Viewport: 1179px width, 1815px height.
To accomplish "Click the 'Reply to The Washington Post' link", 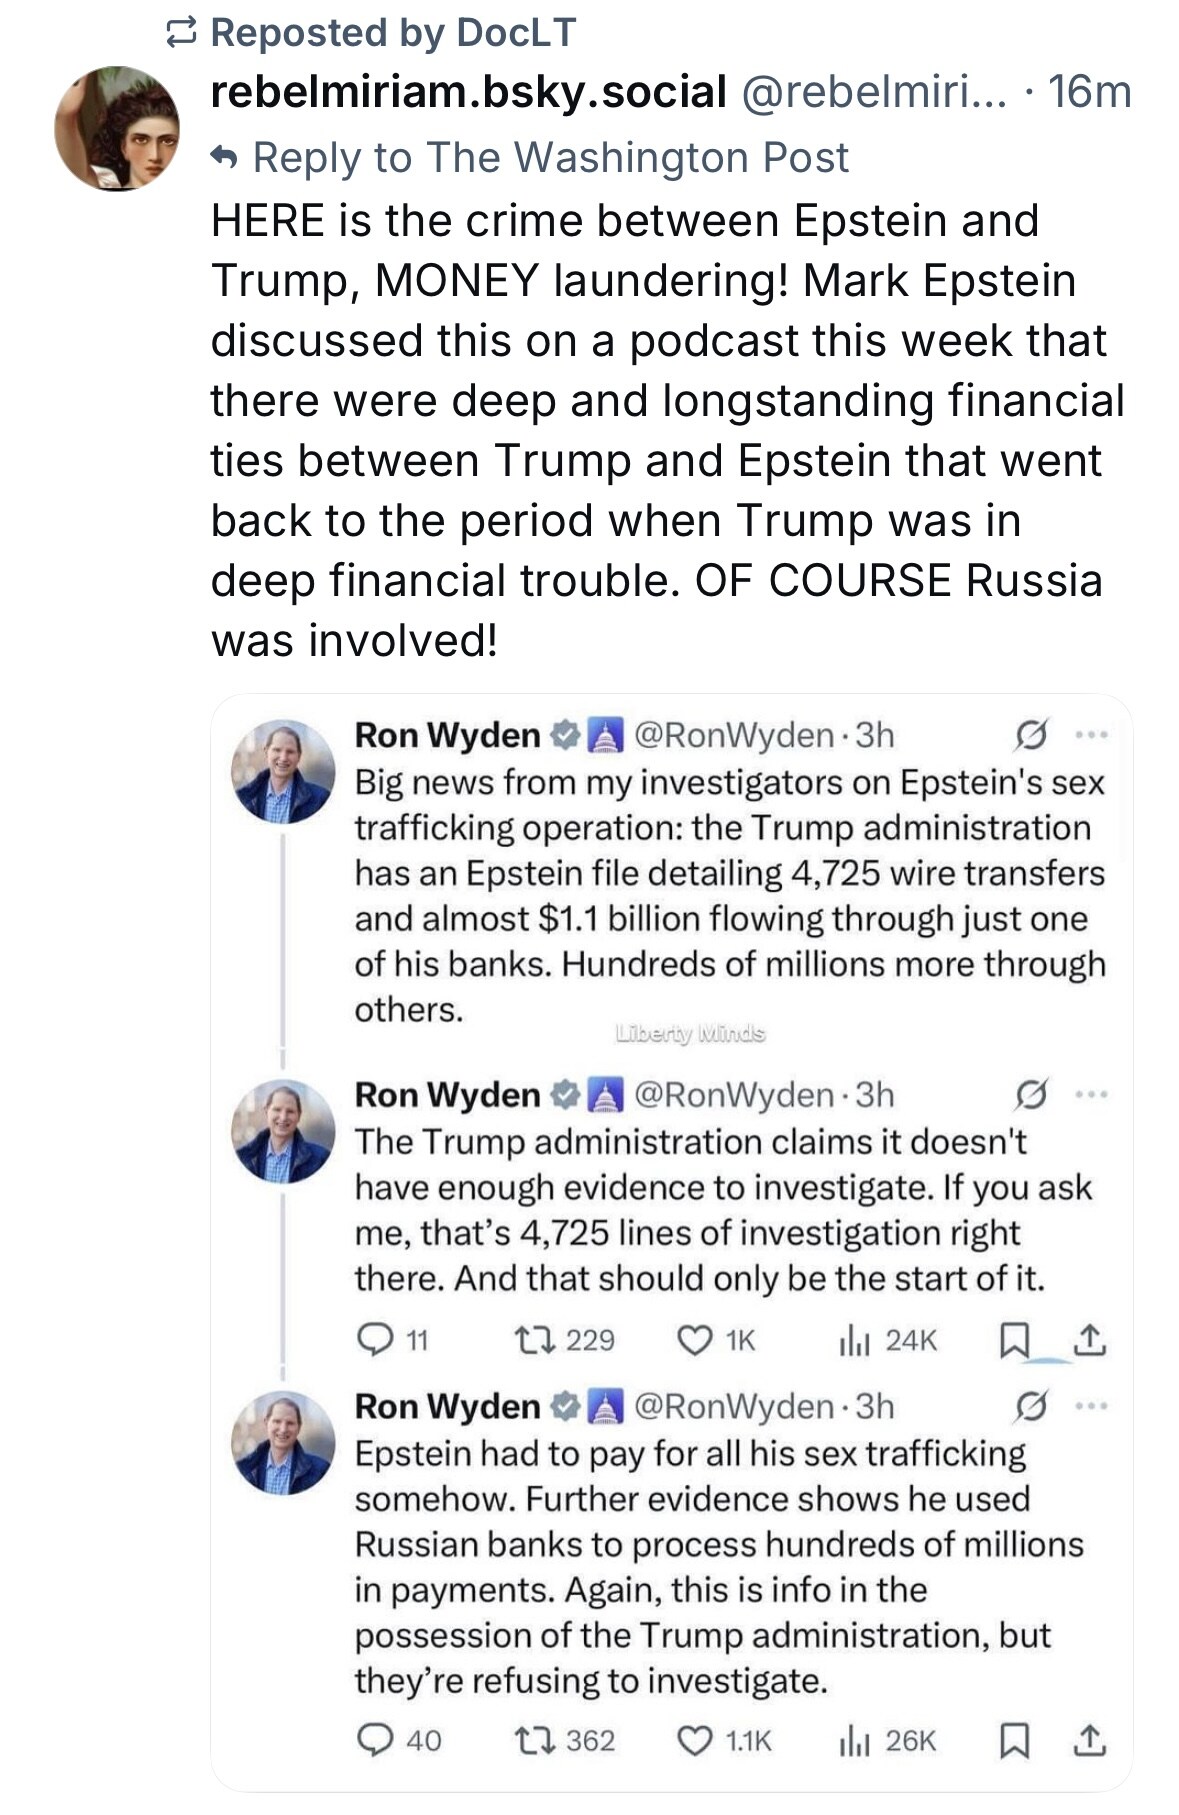I will [x=550, y=158].
